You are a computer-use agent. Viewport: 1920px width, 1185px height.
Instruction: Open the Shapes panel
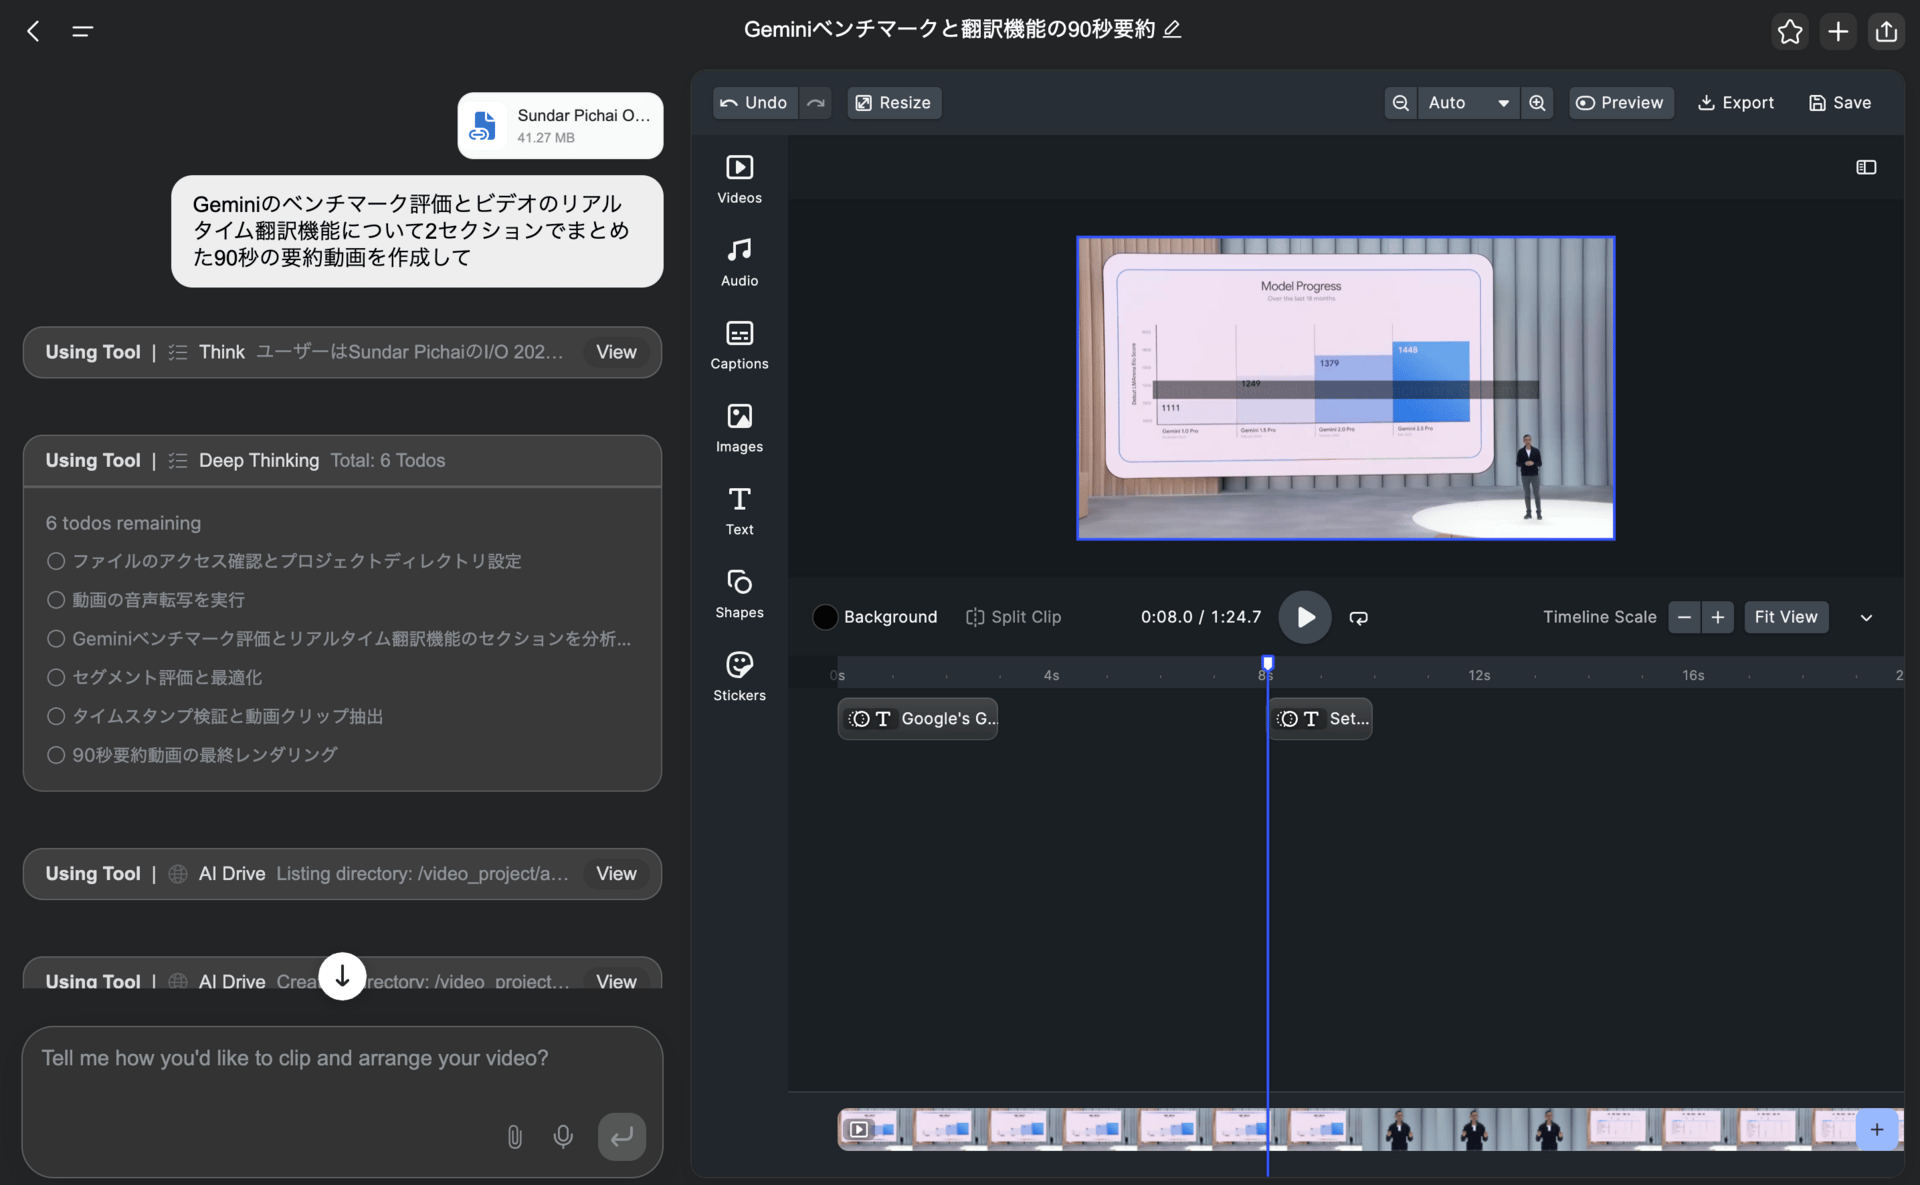[739, 594]
